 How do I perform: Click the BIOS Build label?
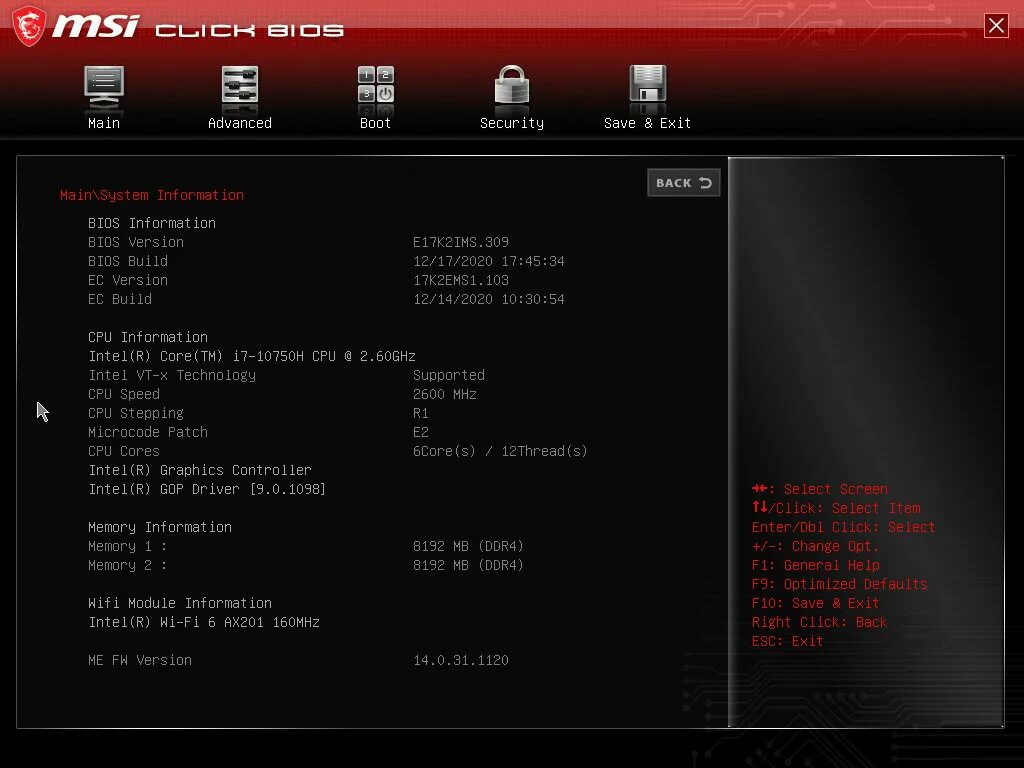[x=128, y=261]
